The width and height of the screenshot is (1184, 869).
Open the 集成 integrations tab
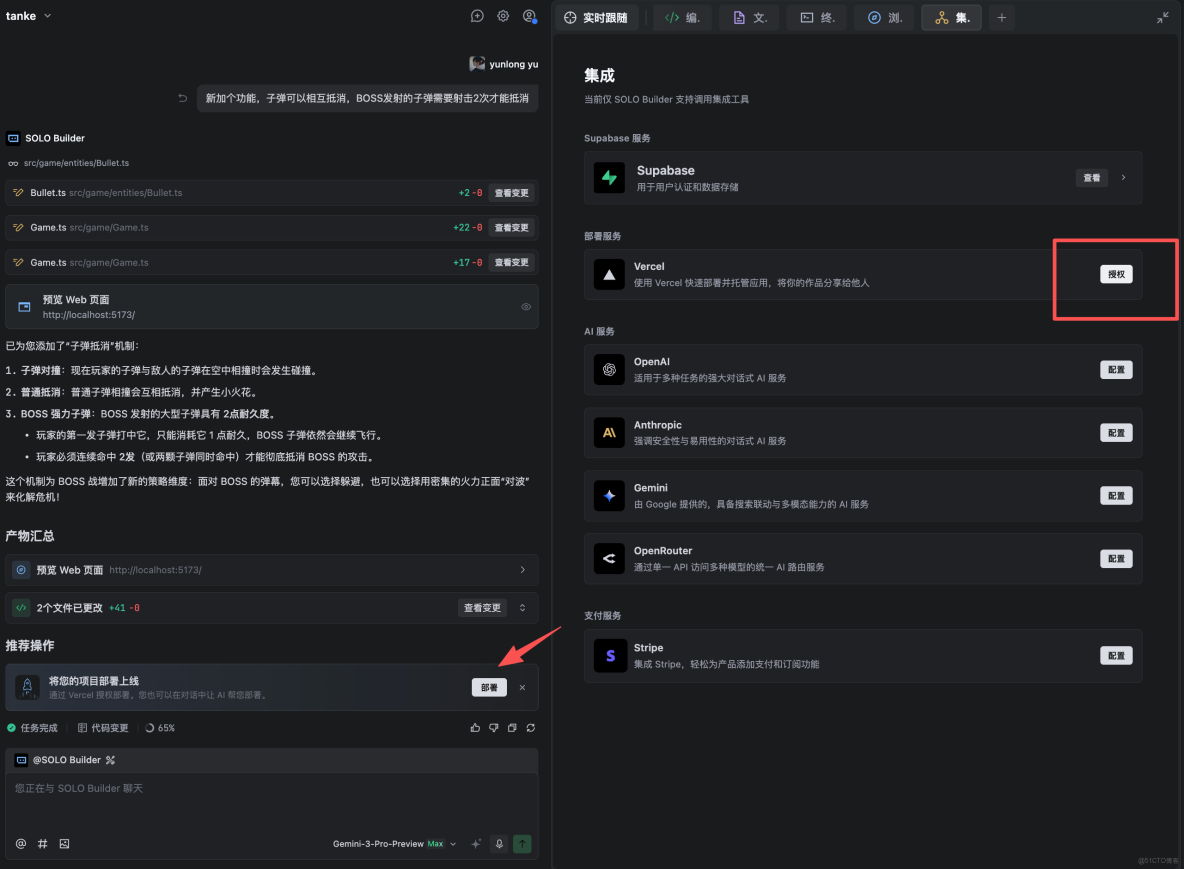(951, 17)
